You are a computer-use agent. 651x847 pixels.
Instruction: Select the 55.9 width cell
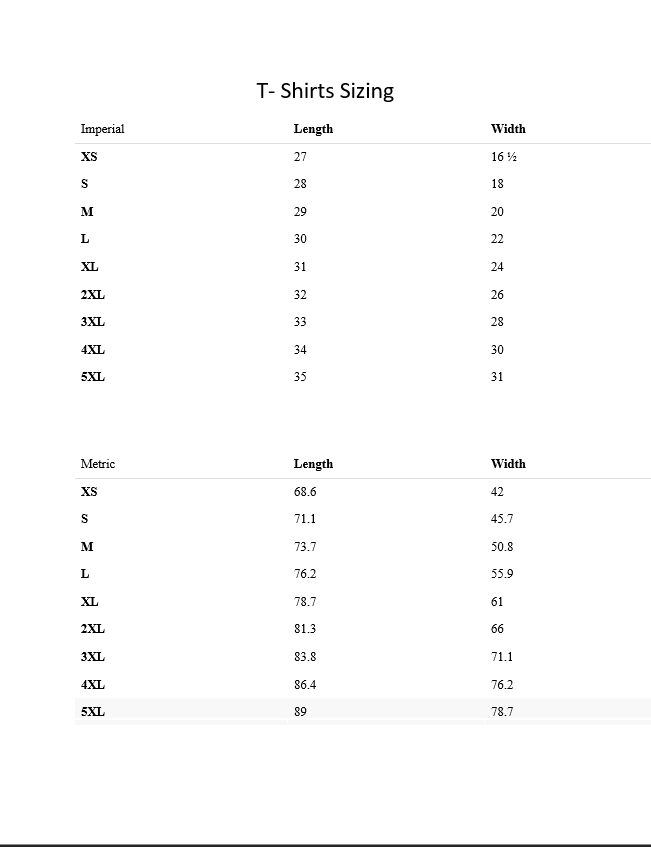[502, 574]
